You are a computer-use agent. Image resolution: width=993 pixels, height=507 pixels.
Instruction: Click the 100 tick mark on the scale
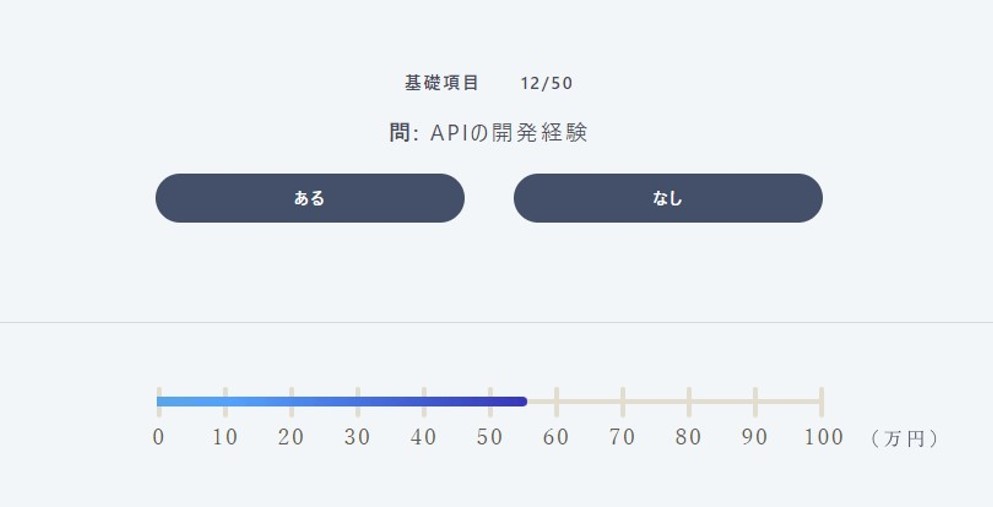[821, 402]
